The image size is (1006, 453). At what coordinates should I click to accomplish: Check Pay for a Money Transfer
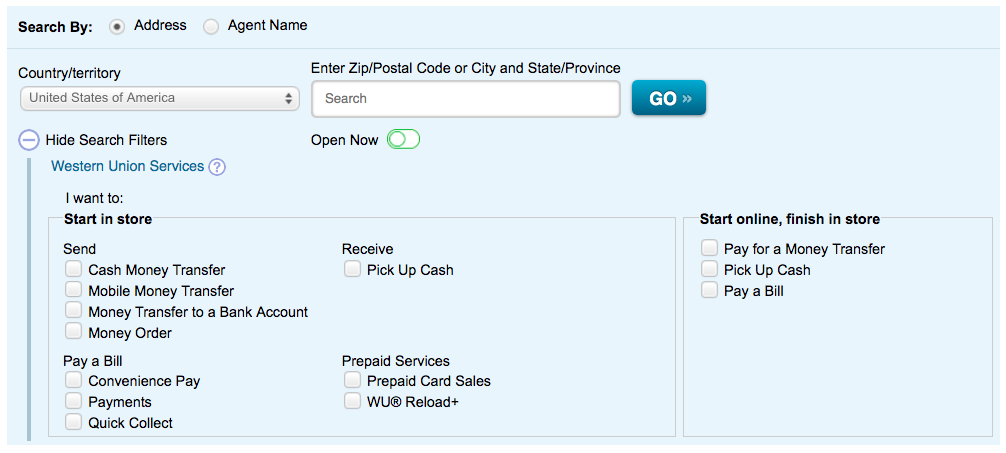point(709,248)
